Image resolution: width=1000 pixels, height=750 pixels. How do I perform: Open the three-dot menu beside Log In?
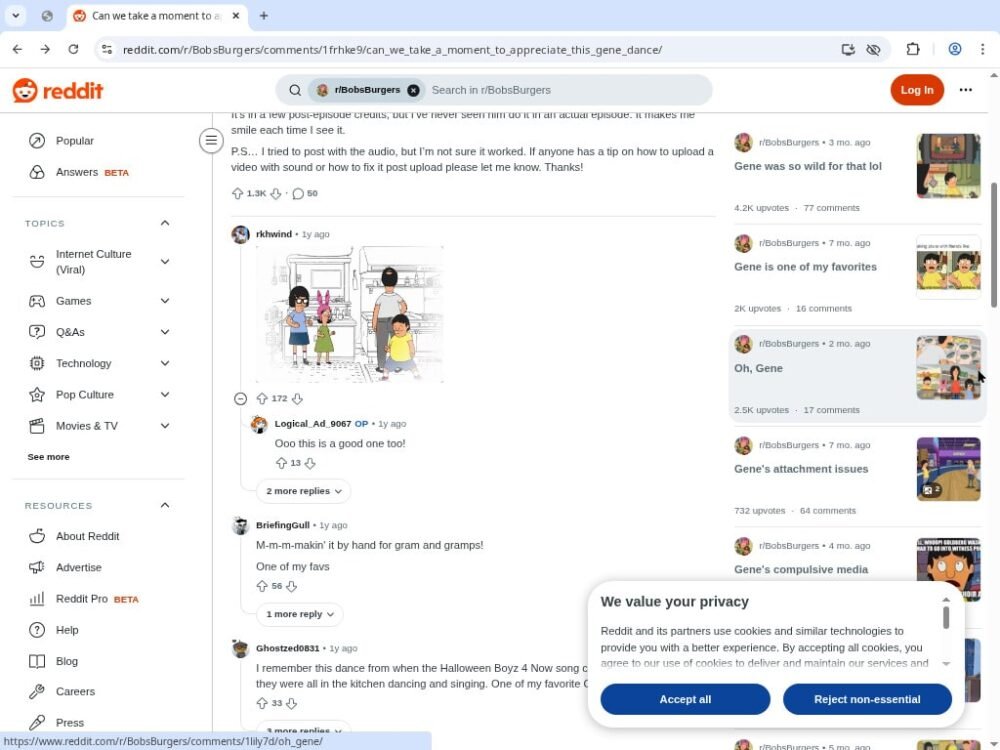965,90
